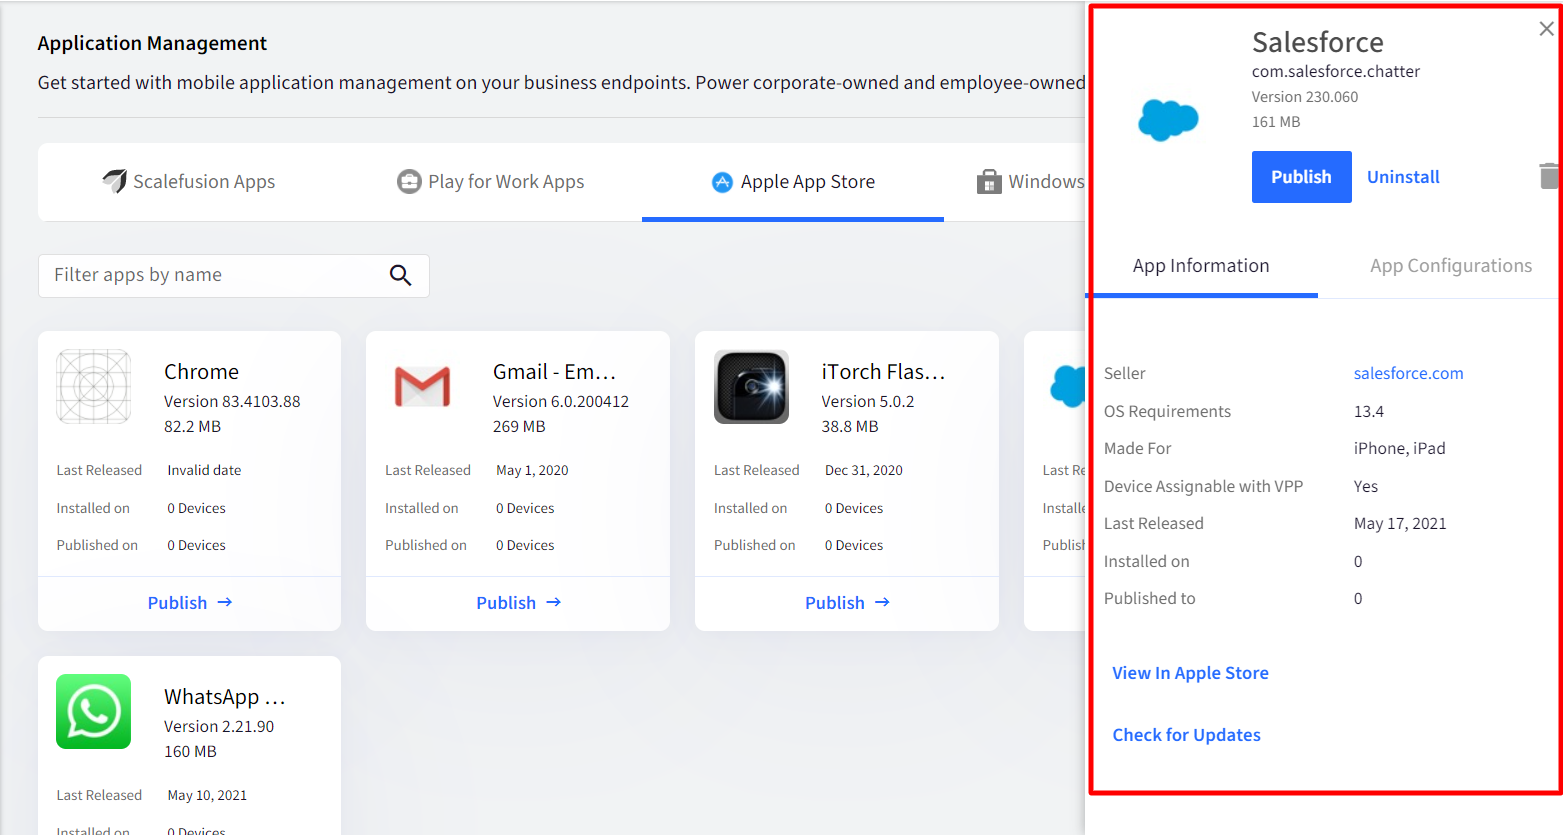Click the 161 MB size text

tap(1275, 122)
